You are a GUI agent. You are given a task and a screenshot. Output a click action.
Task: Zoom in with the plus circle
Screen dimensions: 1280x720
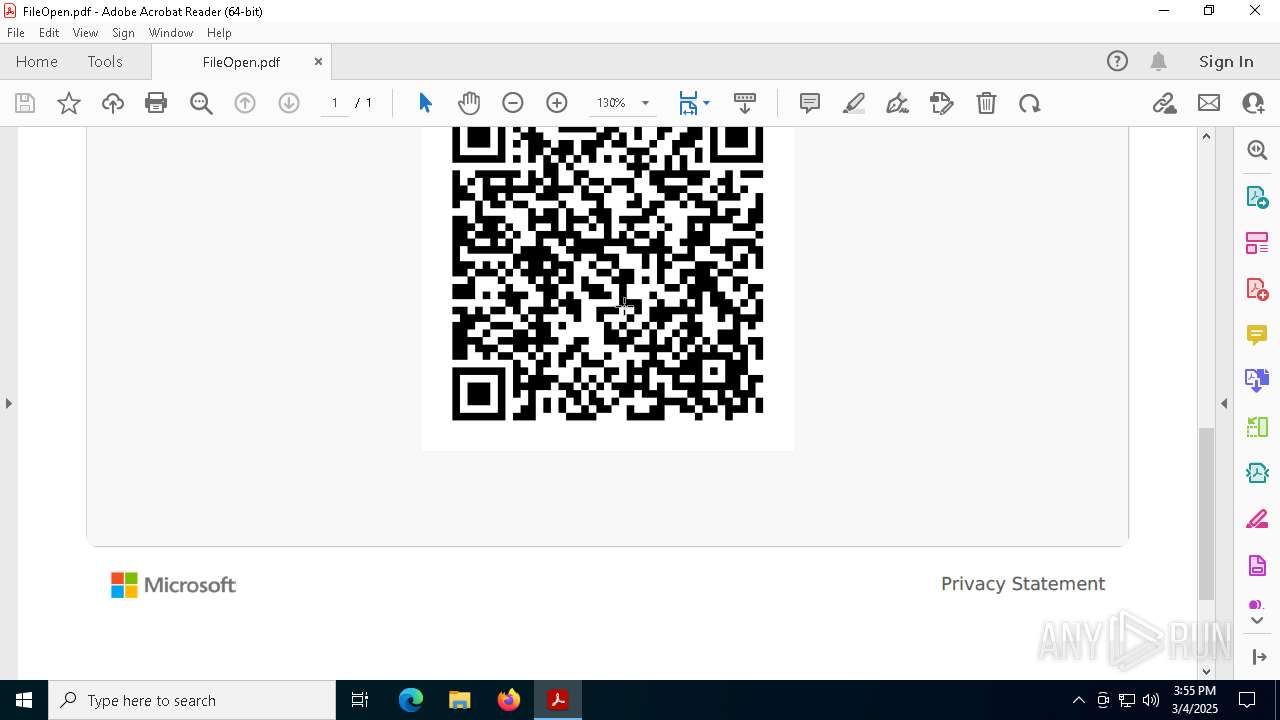tap(557, 103)
